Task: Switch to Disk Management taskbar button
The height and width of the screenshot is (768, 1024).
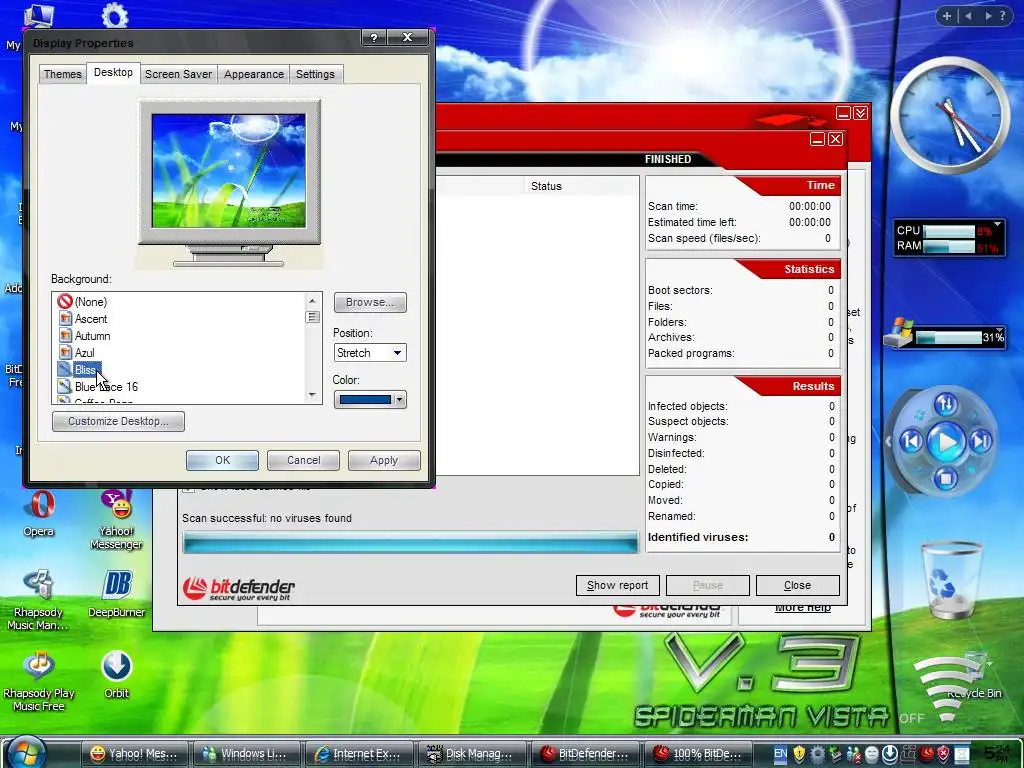Action: (472, 754)
